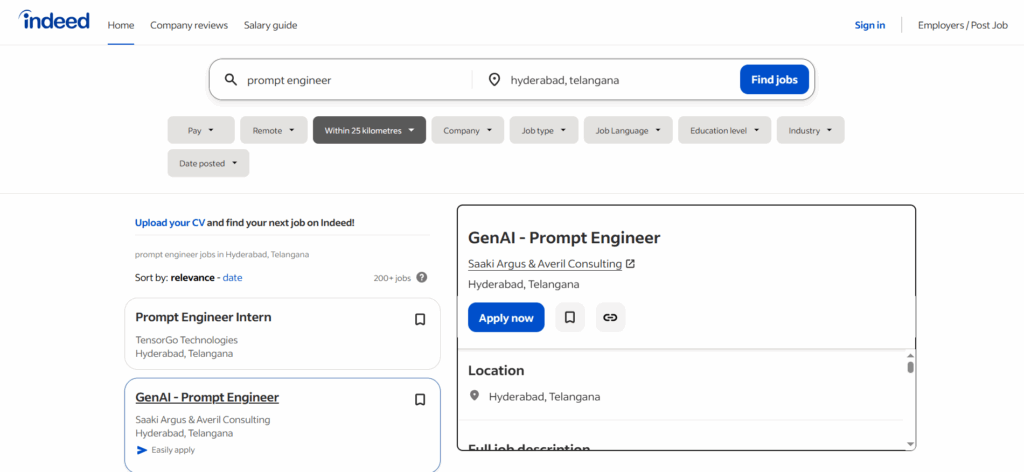Open the jobs count help icon
Image resolution: width=1024 pixels, height=472 pixels.
422,278
